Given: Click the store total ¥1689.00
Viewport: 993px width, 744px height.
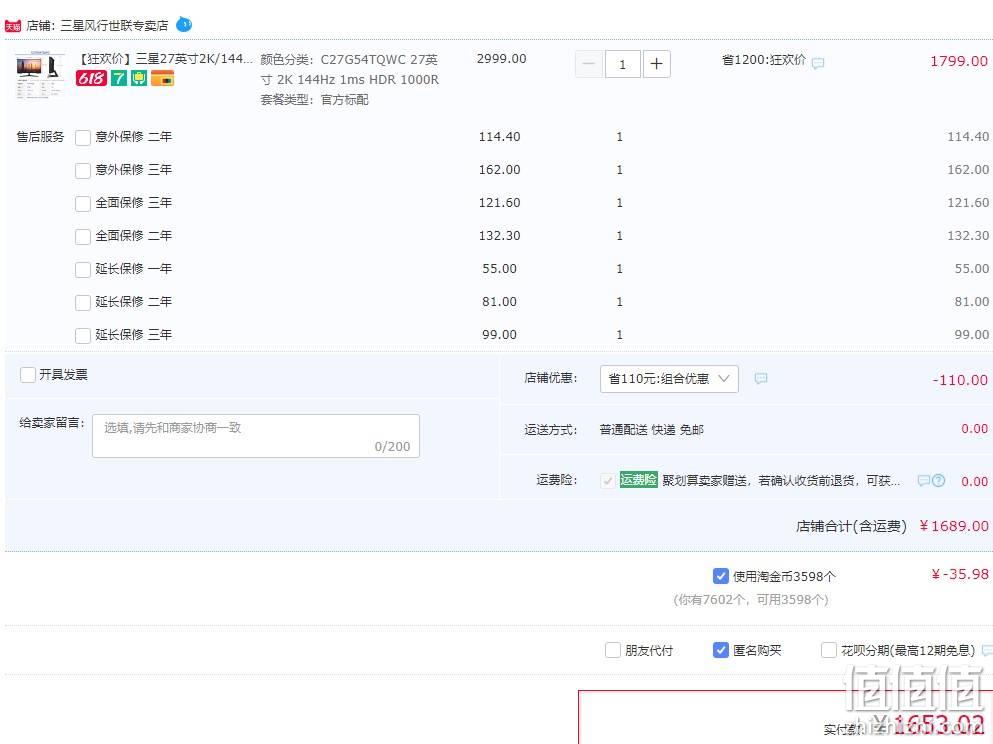Looking at the screenshot, I should tap(954, 526).
